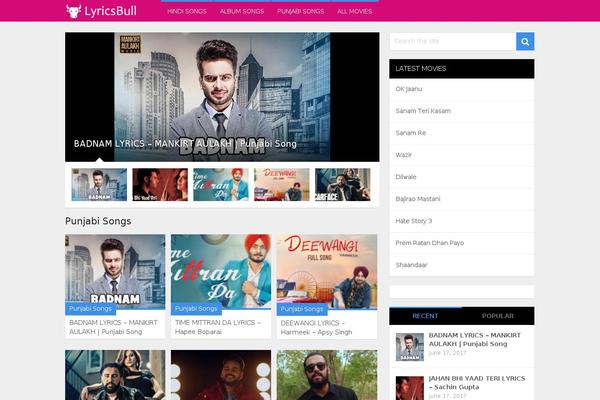Open the movie 'Prem Ratan Dhan Payo'
The width and height of the screenshot is (600, 400).
tap(430, 243)
